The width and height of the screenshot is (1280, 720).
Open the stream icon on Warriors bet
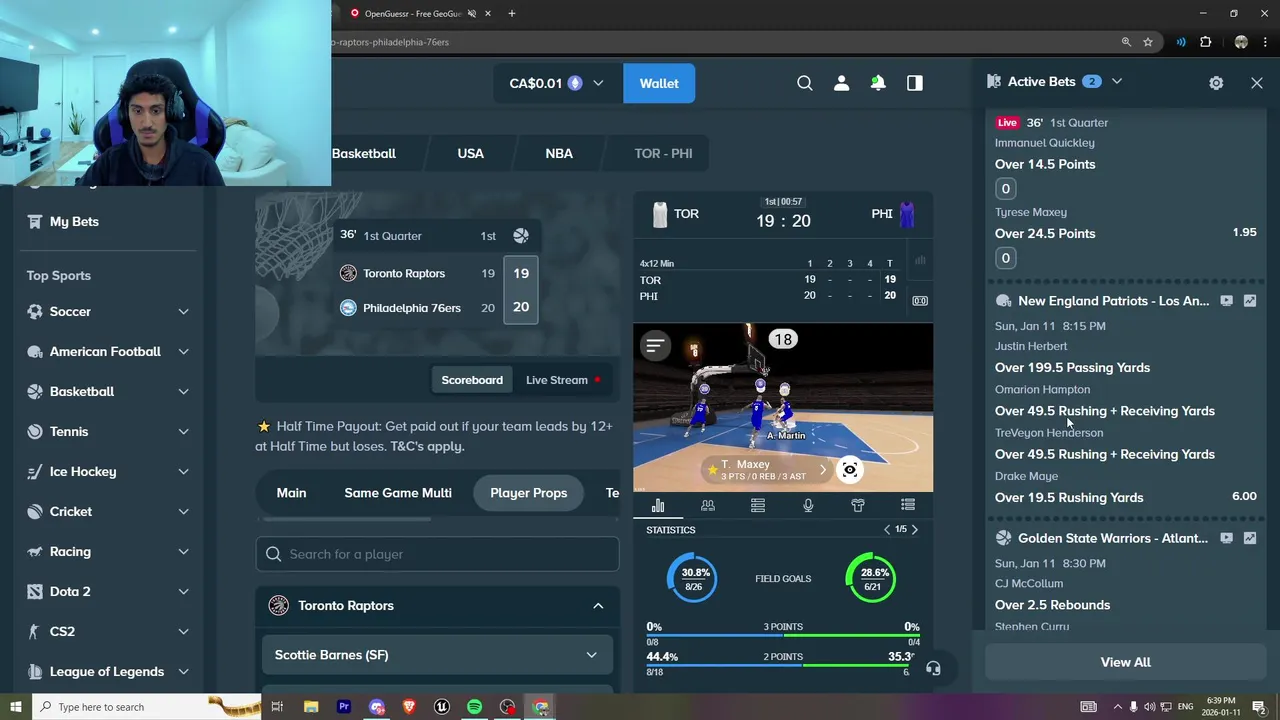pos(1226,538)
